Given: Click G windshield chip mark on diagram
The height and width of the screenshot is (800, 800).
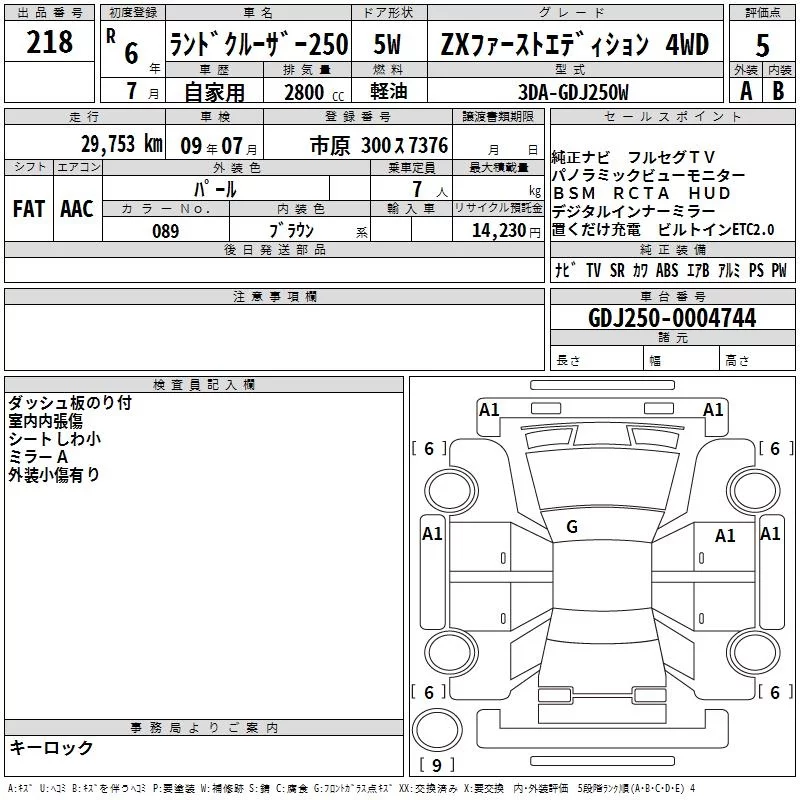Looking at the screenshot, I should [572, 527].
